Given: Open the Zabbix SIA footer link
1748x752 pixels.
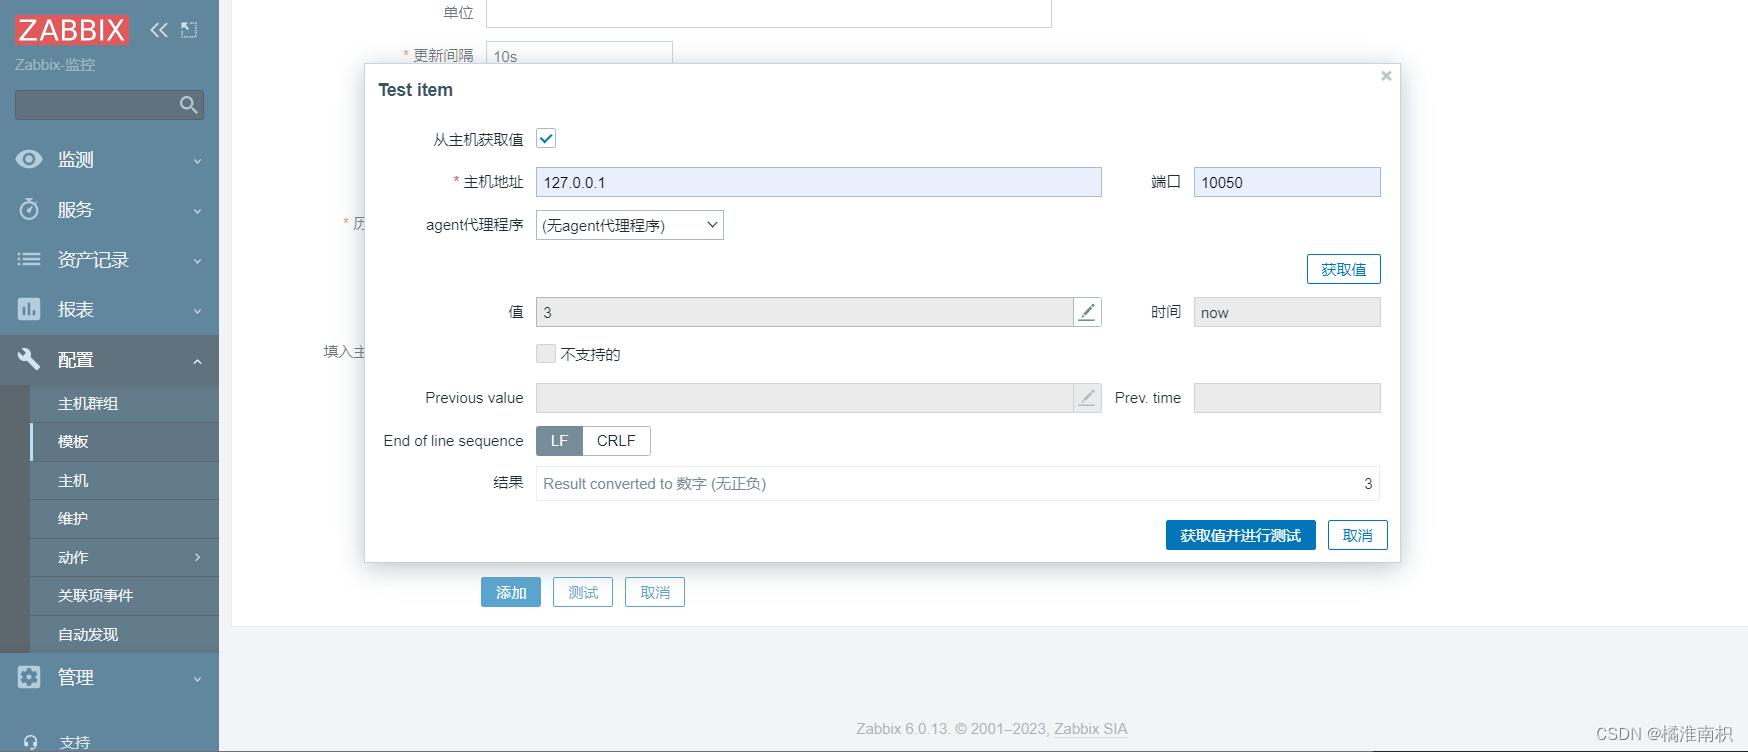Looking at the screenshot, I should click(x=1090, y=729).
